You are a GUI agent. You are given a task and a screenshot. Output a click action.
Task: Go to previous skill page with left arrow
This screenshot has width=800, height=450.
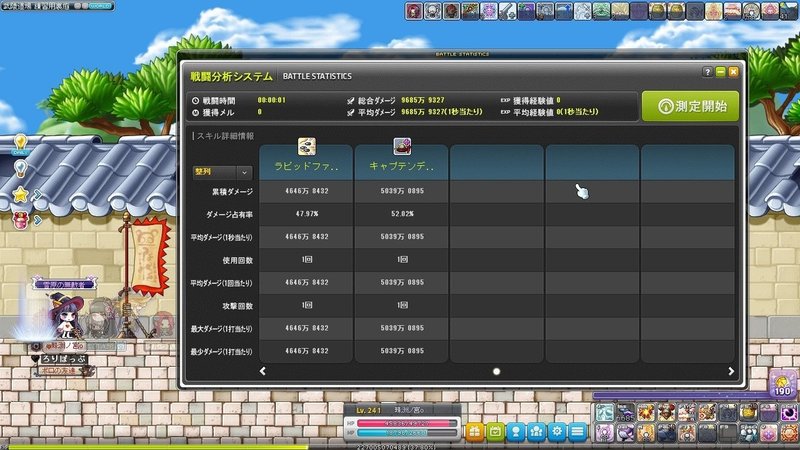click(x=262, y=371)
